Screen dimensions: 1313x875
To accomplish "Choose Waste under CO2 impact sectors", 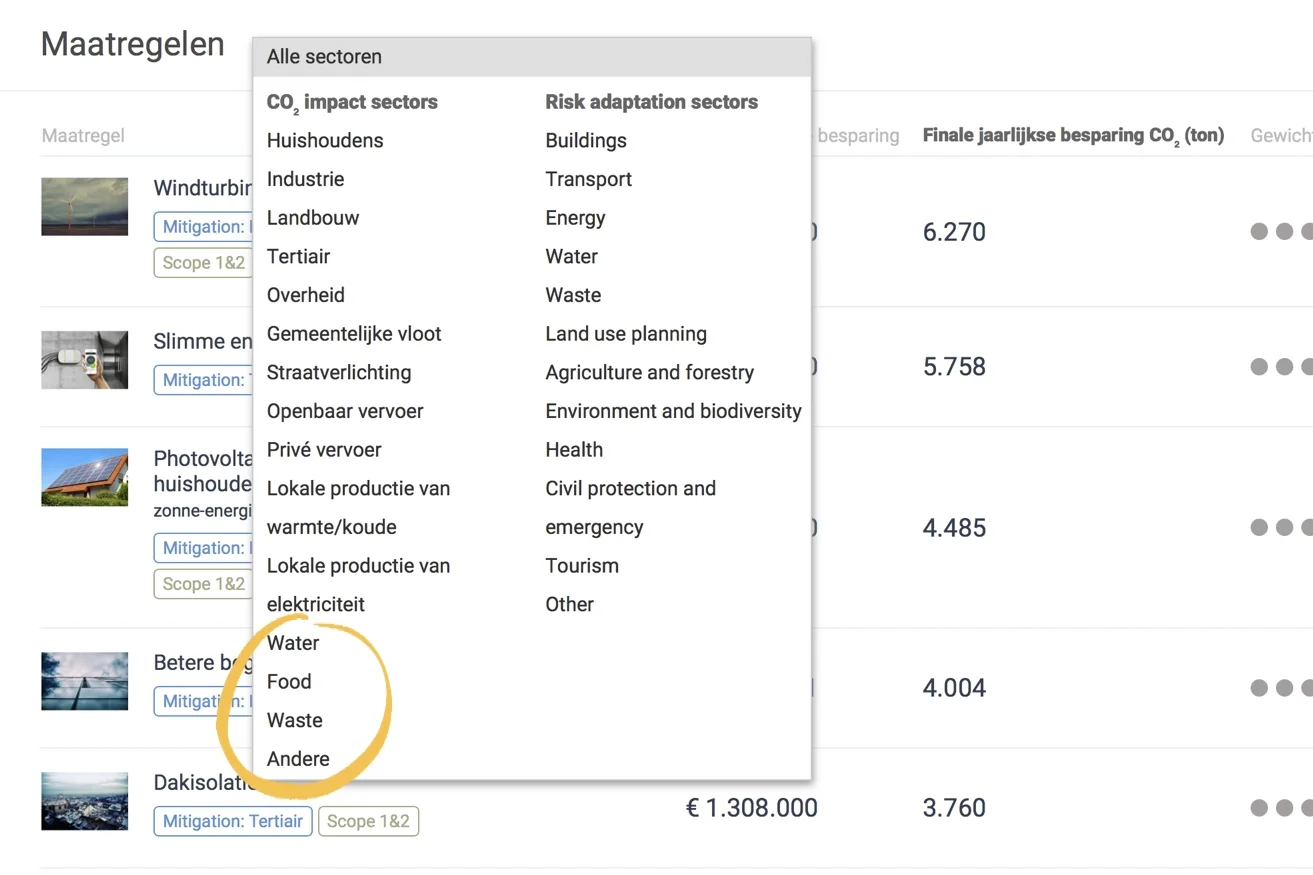I will click(x=295, y=721).
